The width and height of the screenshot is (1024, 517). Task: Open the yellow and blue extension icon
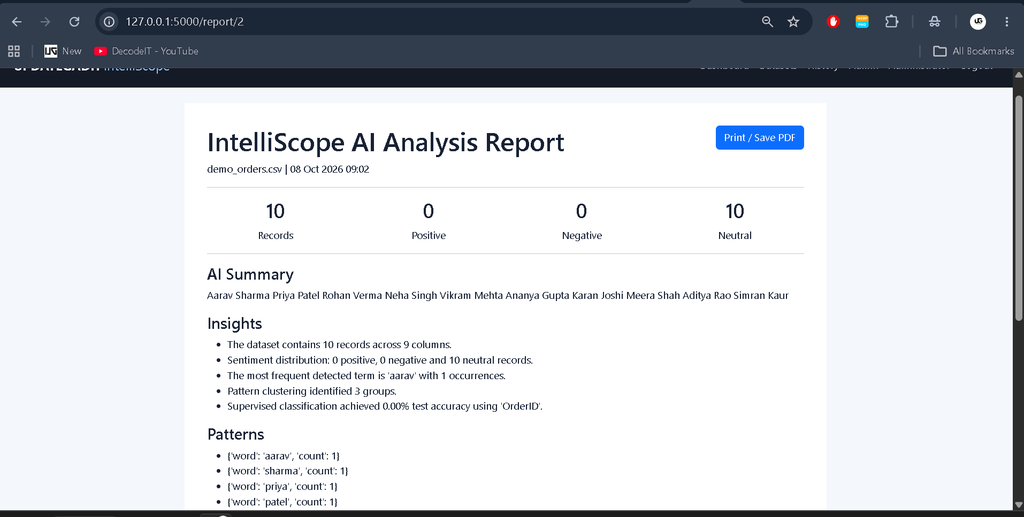(x=862, y=22)
